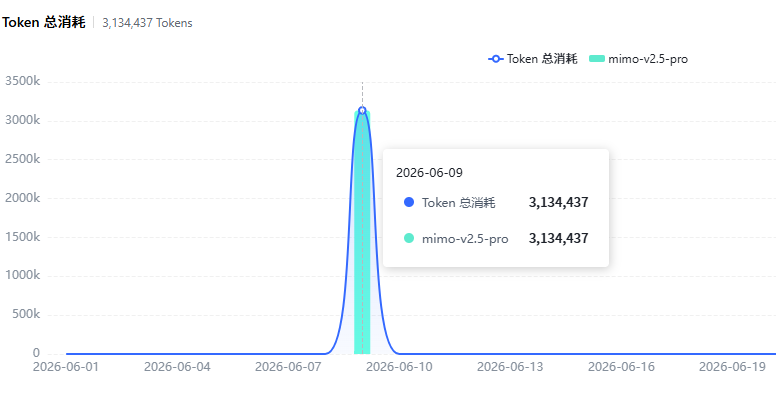Click the green mimo-v2.5-pro bar
Viewport: 776px width, 394px height.
click(362, 233)
